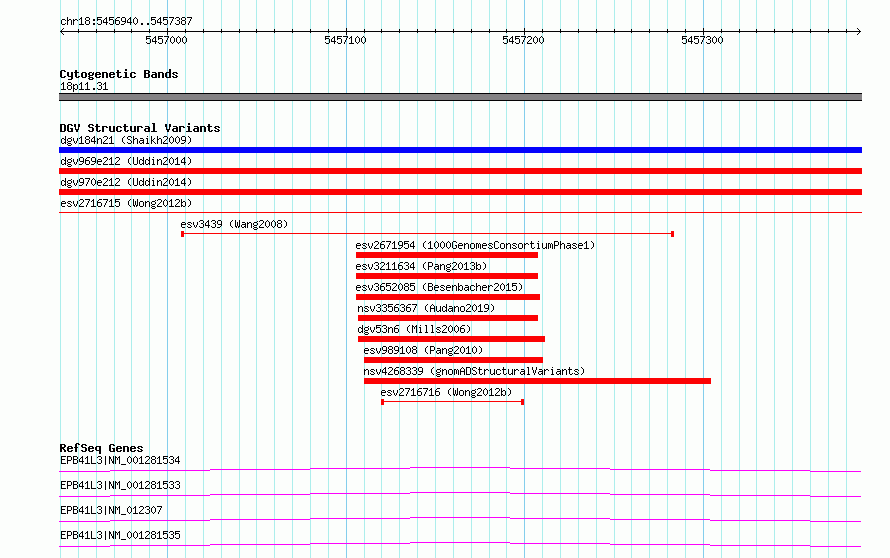The width and height of the screenshot is (890, 558).
Task: Open nsv3356367 (Audano2019) variant
Action: click(426, 308)
